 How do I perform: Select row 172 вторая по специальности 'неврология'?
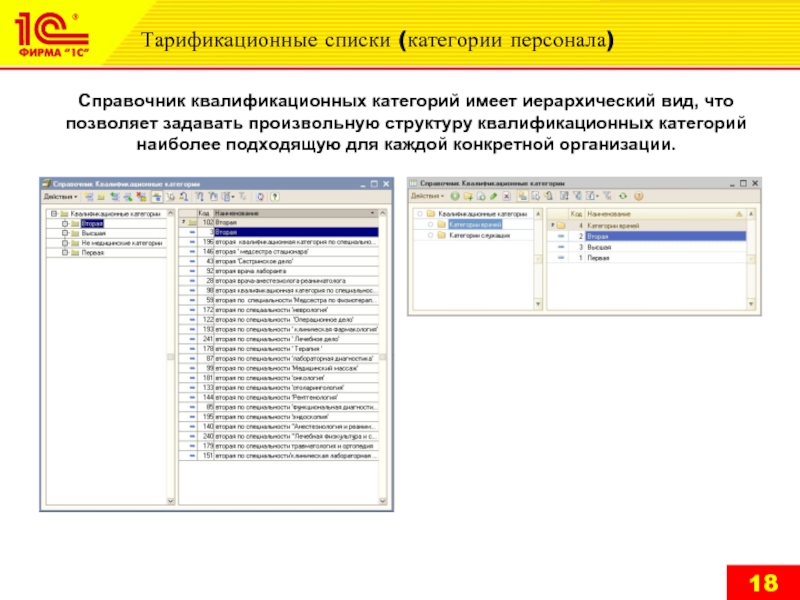click(279, 310)
